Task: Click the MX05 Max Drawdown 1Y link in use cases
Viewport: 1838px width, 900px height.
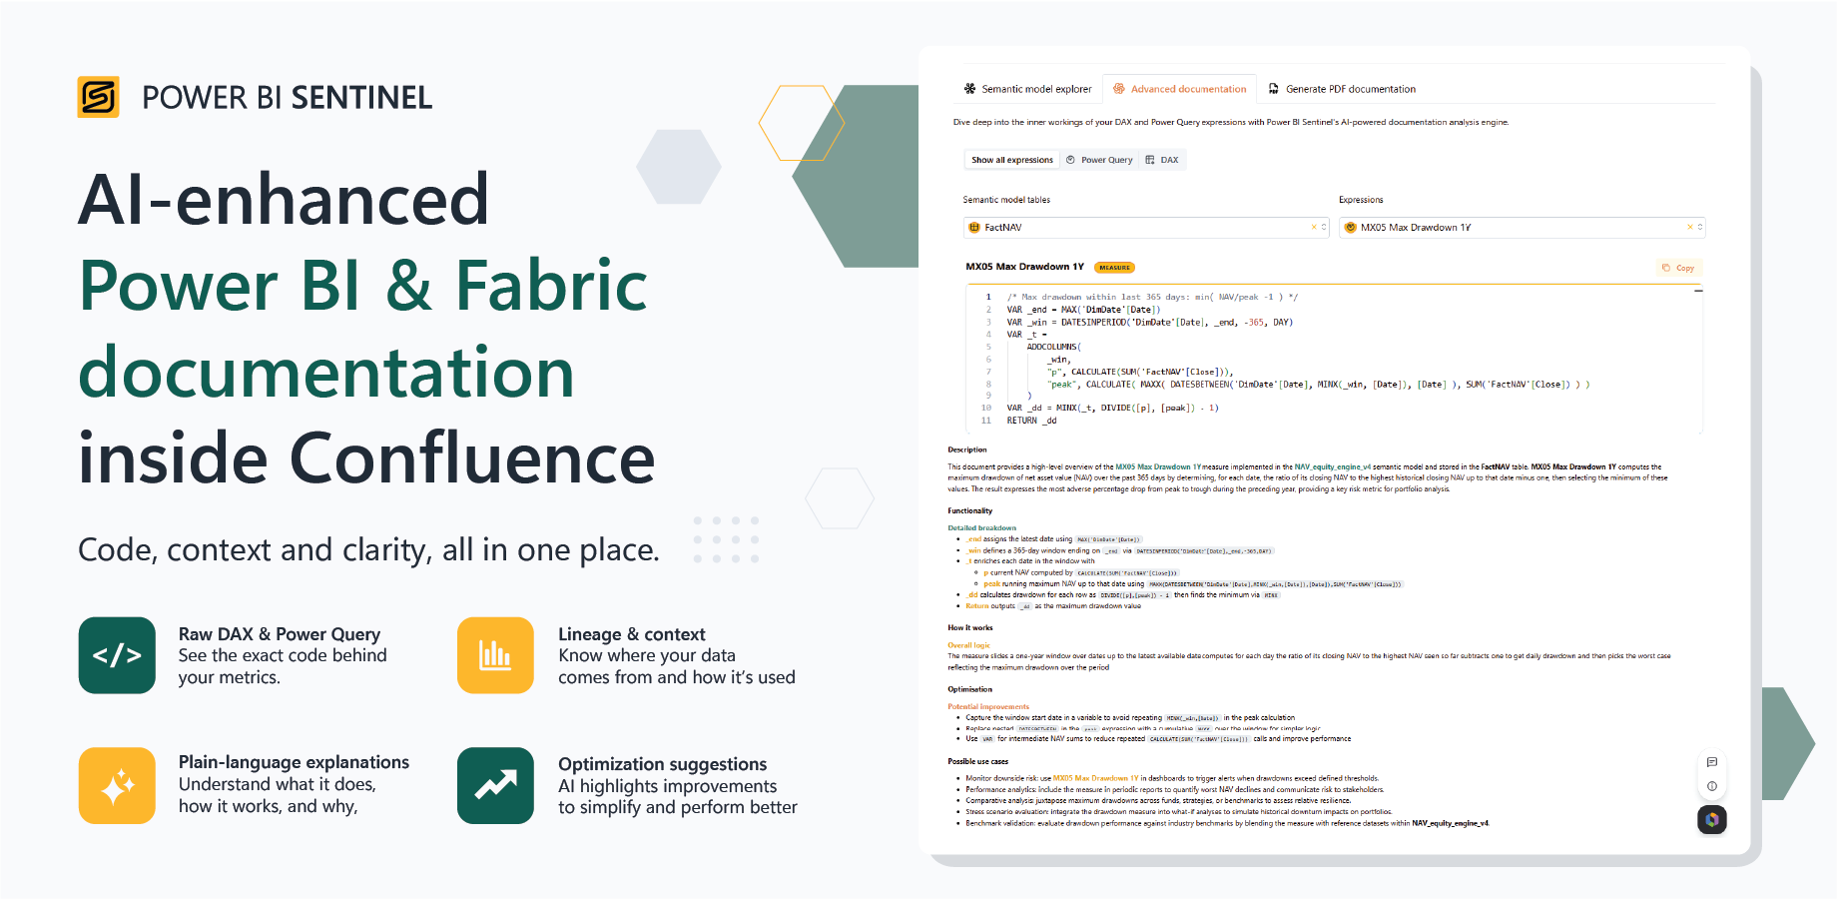Action: click(x=1095, y=778)
